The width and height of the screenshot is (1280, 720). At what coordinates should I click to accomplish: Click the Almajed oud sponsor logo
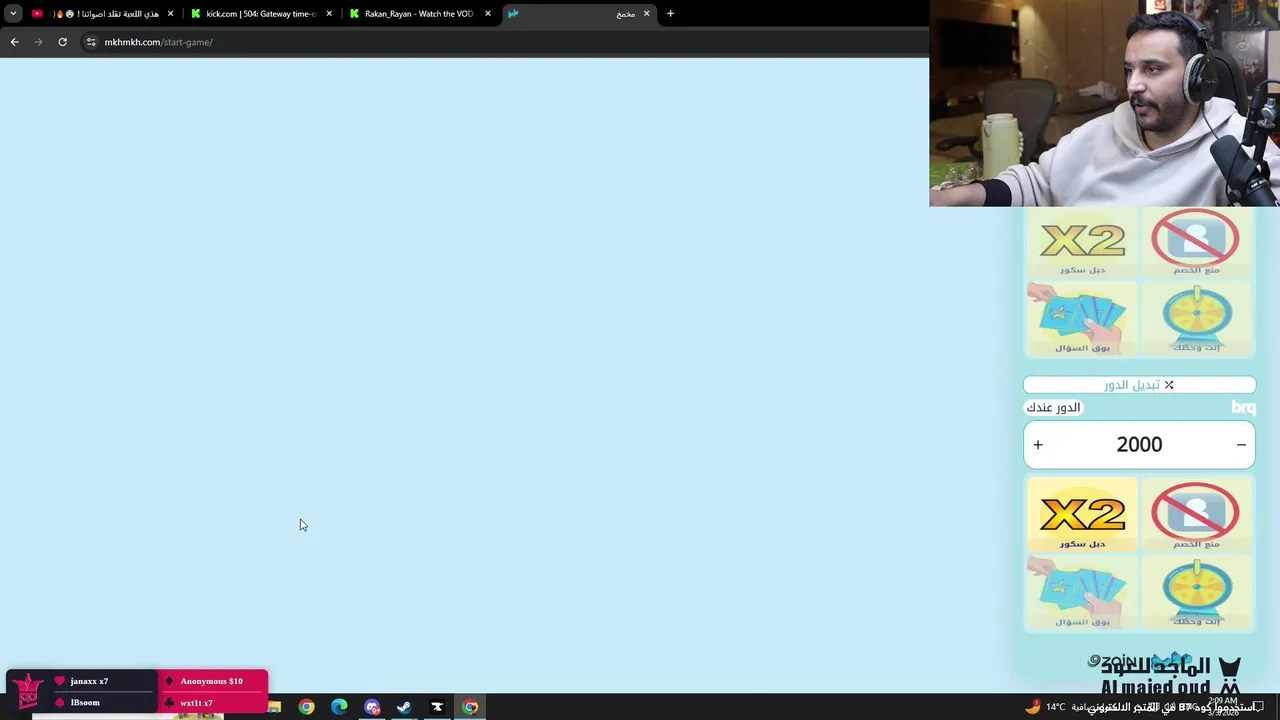coord(1169,676)
